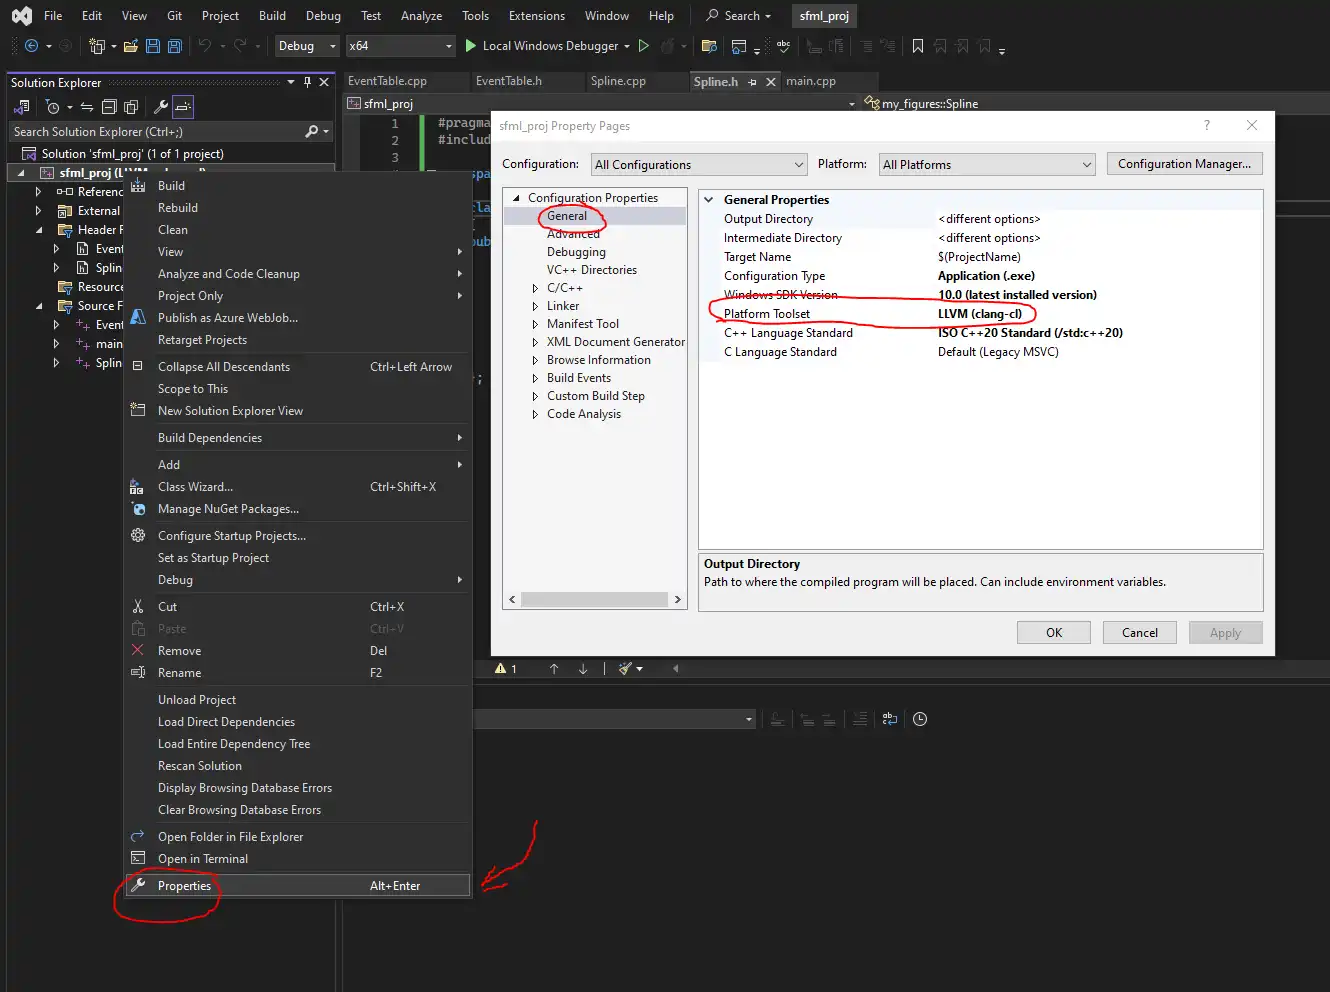This screenshot has height=992, width=1330.
Task: Open the All Platforms dropdown
Action: point(987,165)
